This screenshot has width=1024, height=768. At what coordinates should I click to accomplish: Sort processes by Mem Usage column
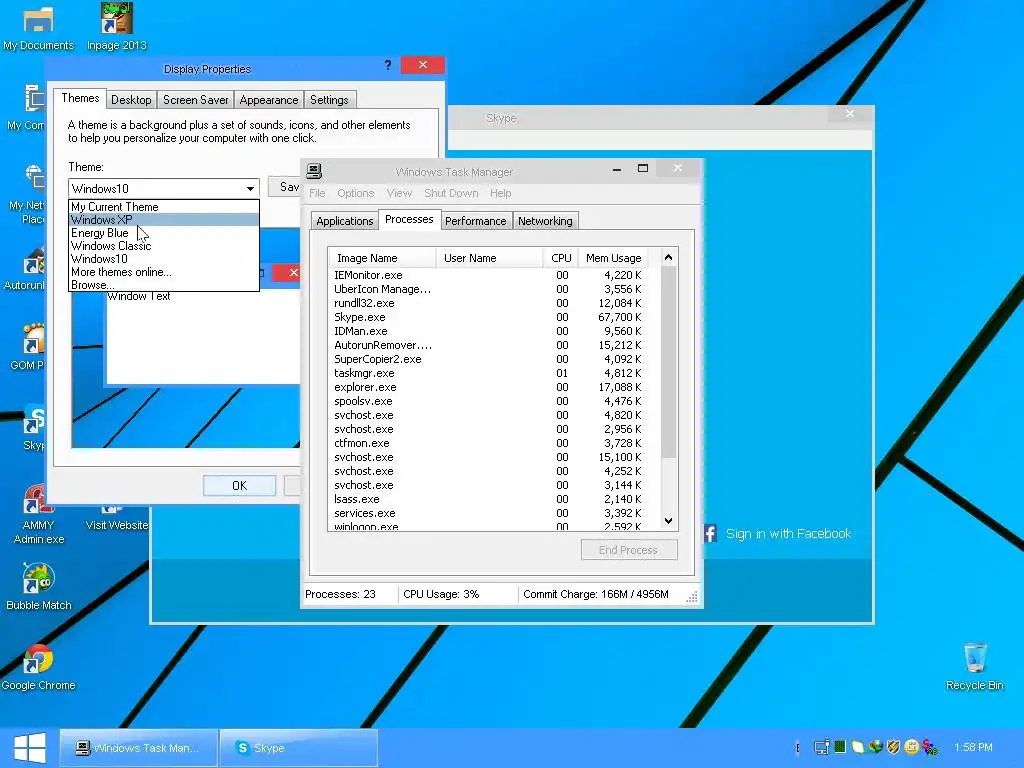(614, 258)
